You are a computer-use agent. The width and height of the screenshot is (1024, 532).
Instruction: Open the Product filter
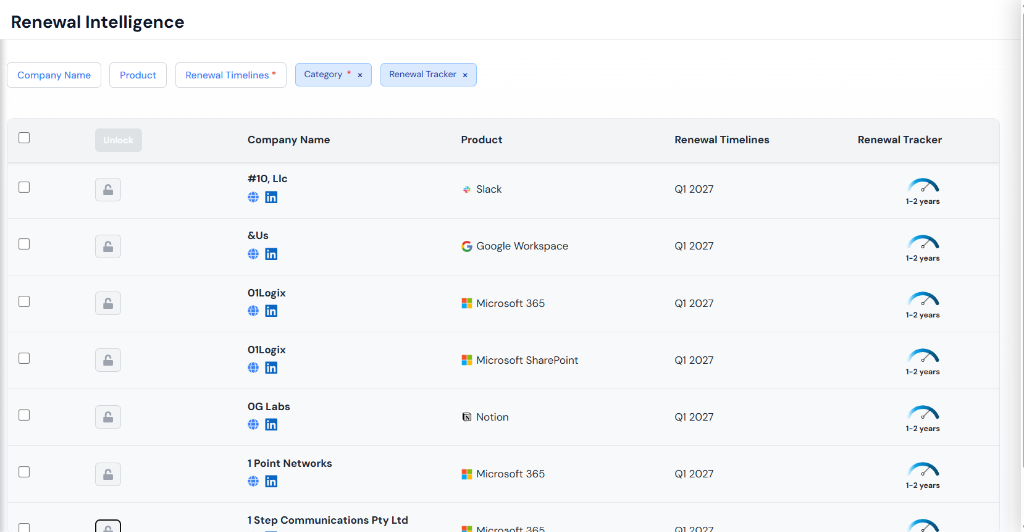[138, 75]
